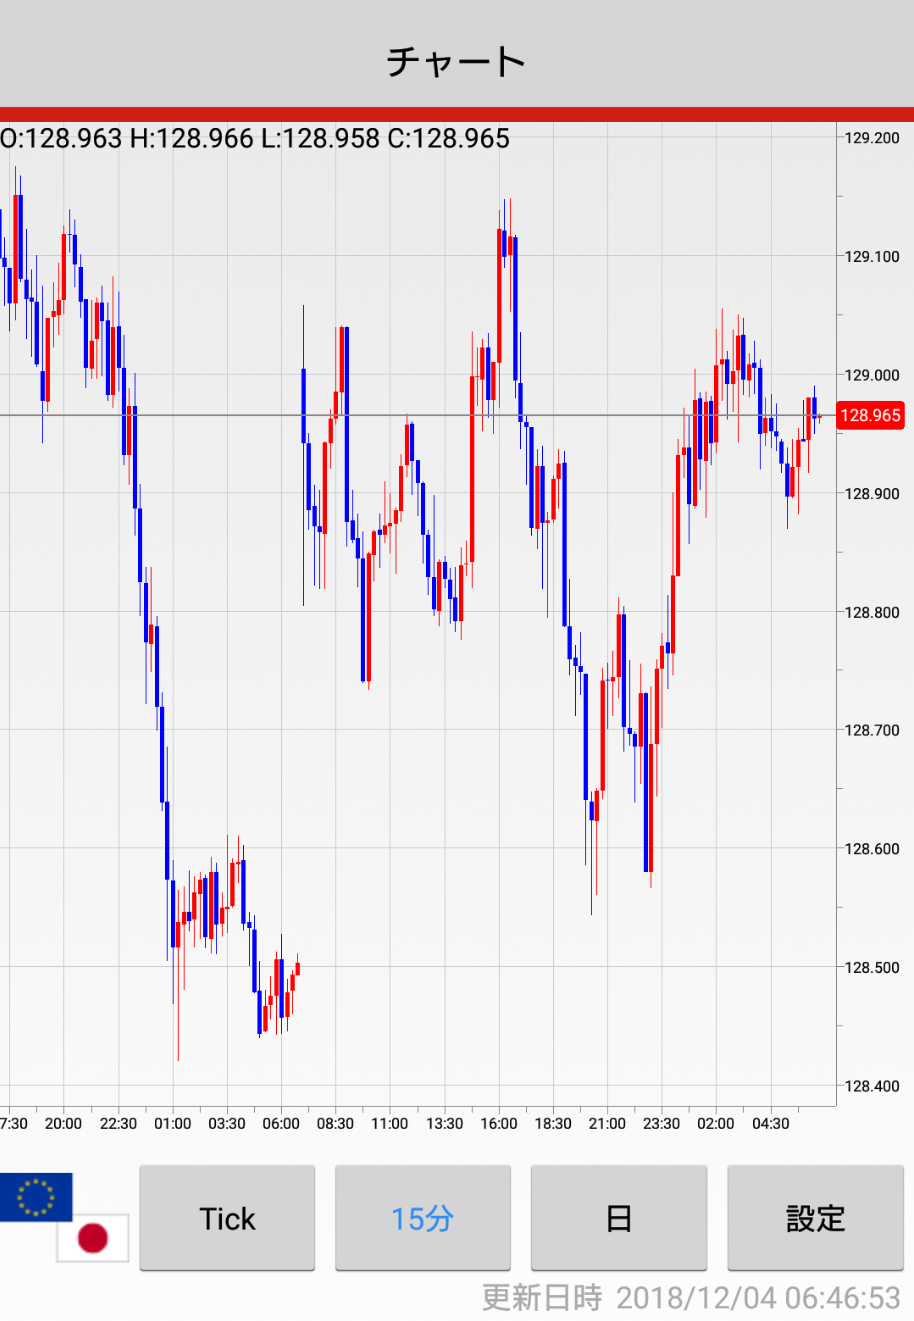Click the 128.500 price axis label
The width and height of the screenshot is (914, 1321).
[872, 967]
